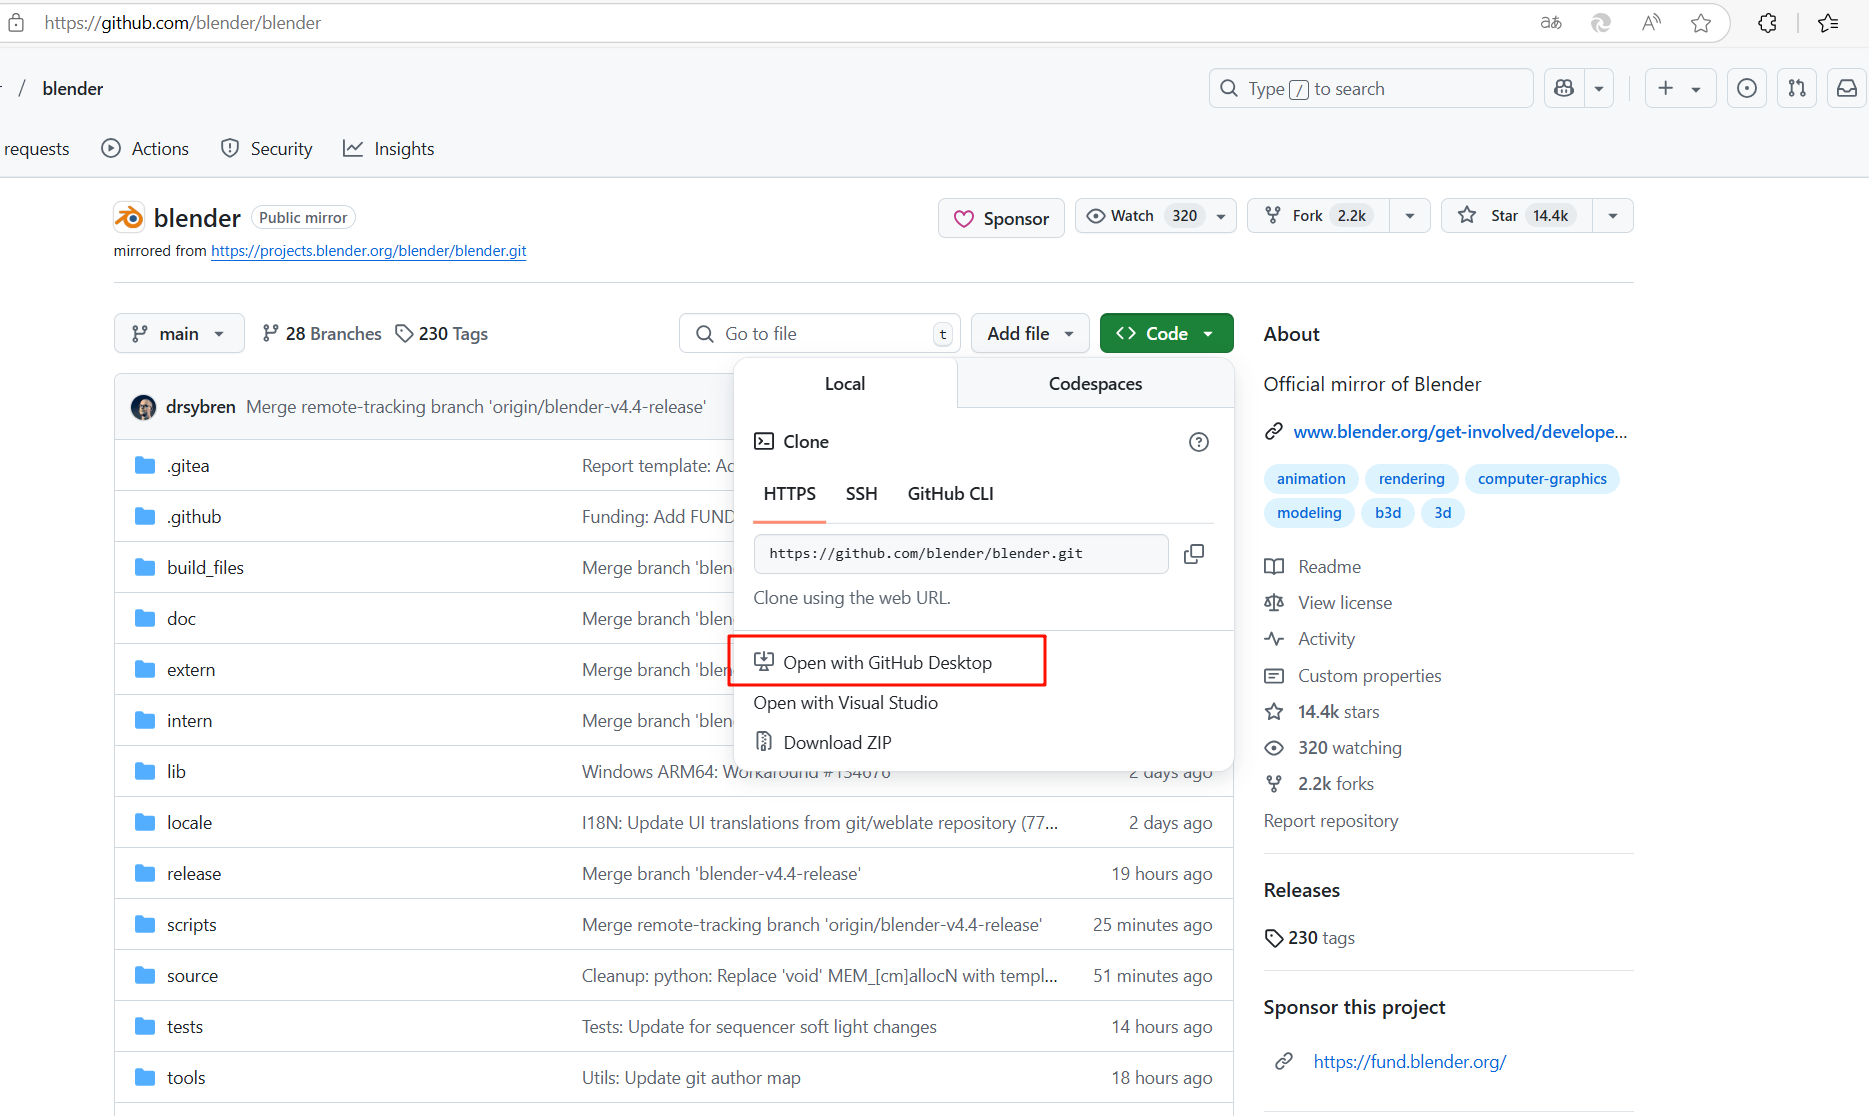Click the browser address bar URL
This screenshot has width=1869, height=1116.
click(182, 23)
